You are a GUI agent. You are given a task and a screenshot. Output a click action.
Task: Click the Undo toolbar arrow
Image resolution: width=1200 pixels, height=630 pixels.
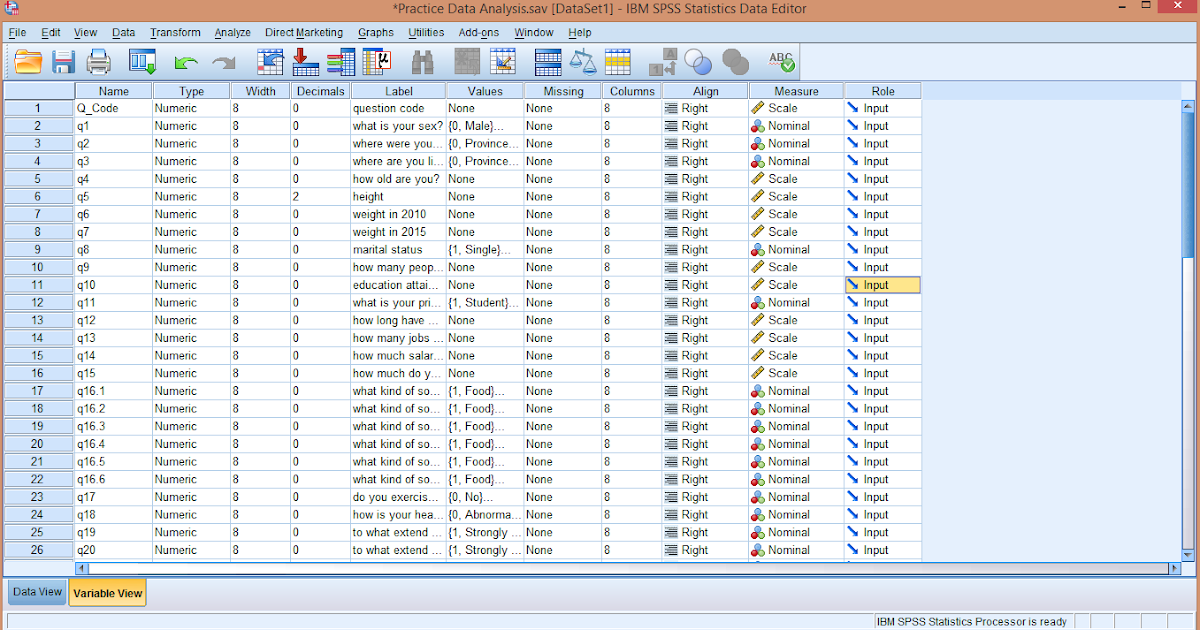186,61
